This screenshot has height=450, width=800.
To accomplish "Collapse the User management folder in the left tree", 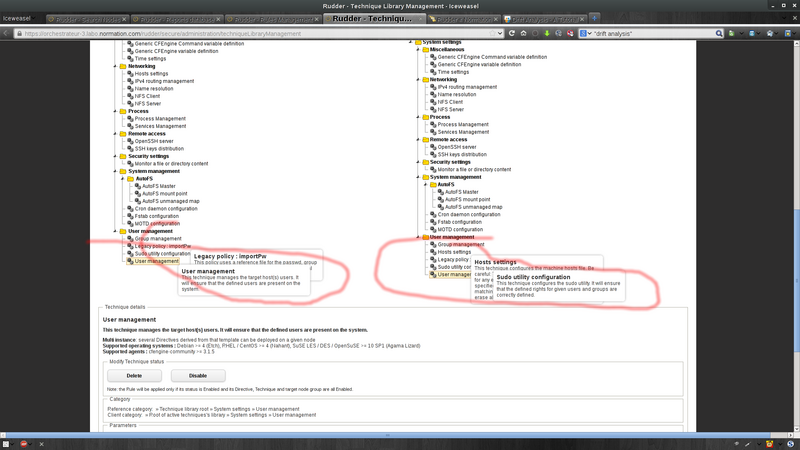I will tap(115, 231).
